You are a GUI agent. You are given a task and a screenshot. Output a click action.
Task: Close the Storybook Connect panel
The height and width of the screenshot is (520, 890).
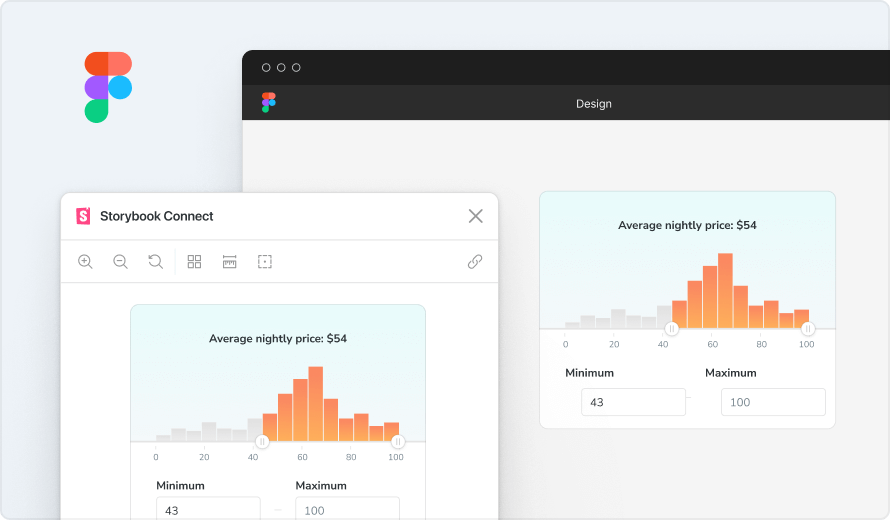[x=475, y=216]
